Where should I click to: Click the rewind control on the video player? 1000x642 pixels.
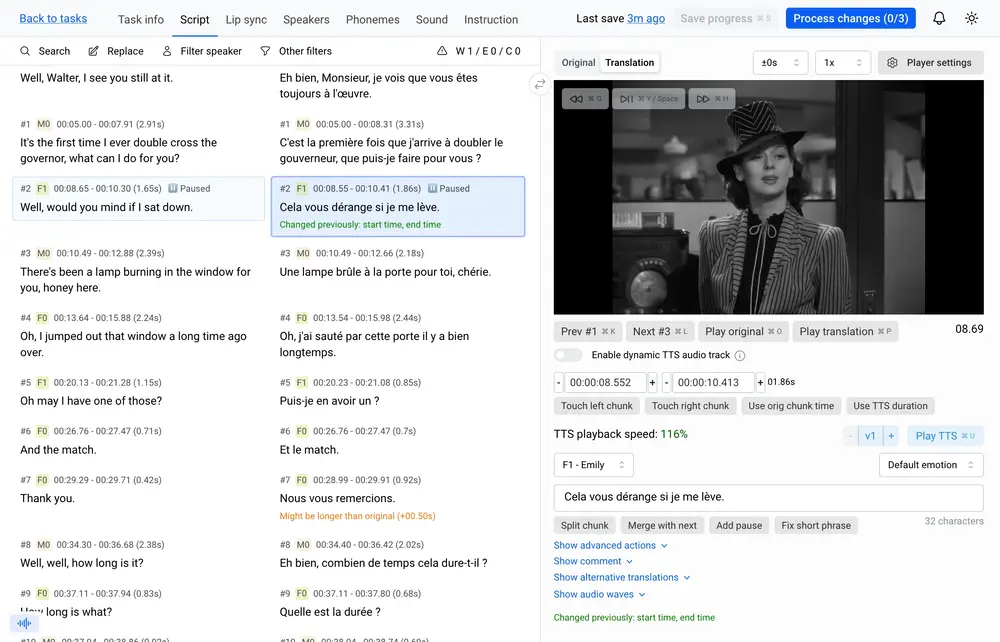584,98
